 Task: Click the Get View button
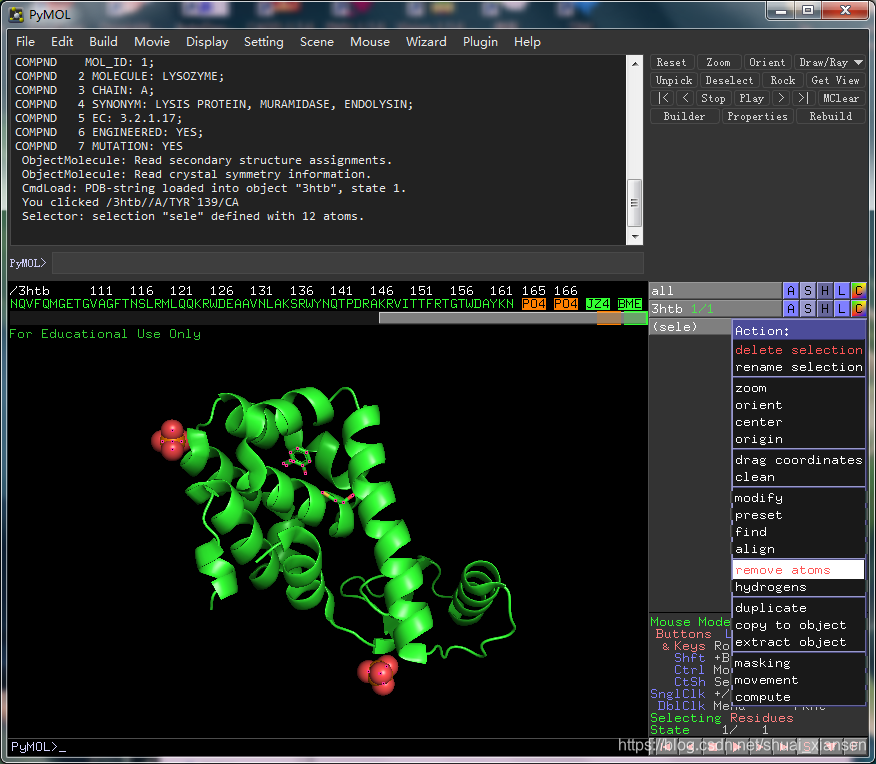coord(835,80)
